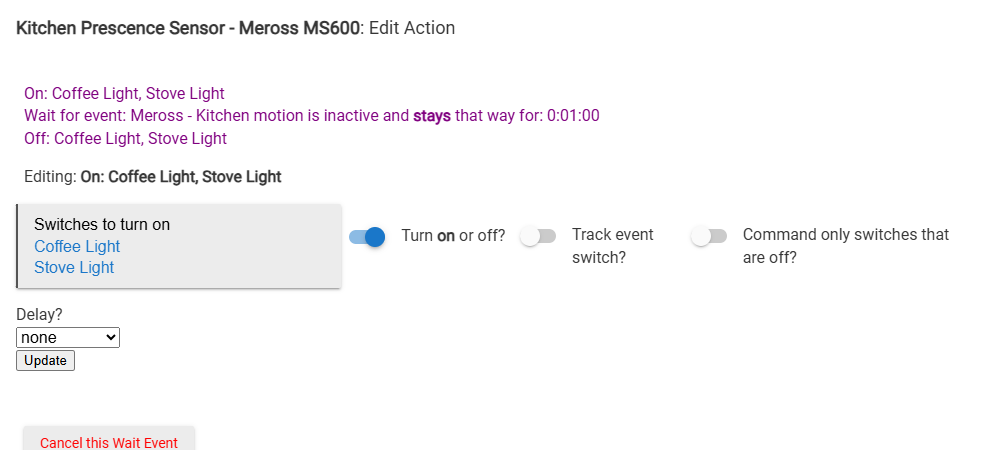
Task: Select Coffee Light in the switches list
Action: (x=77, y=246)
